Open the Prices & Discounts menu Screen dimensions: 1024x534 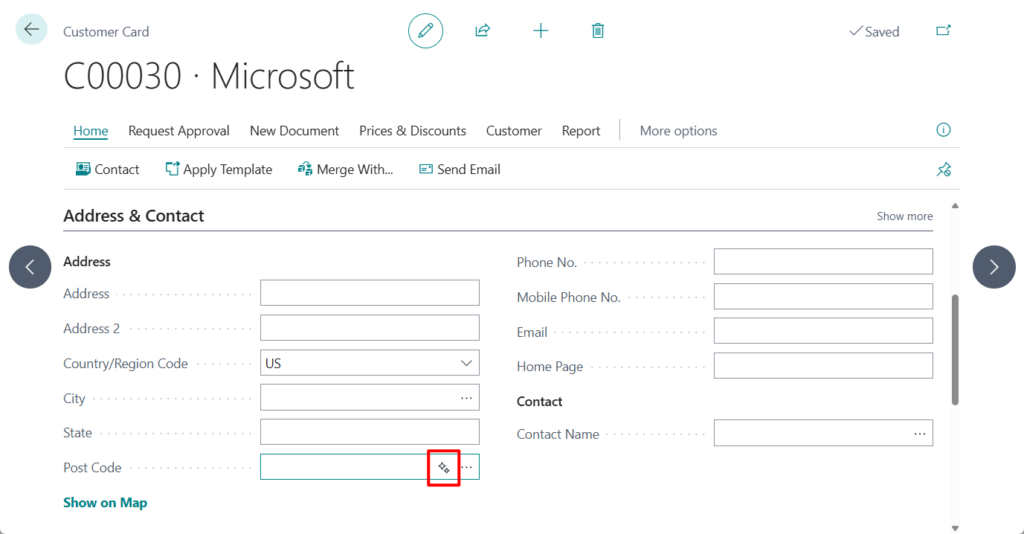412,131
